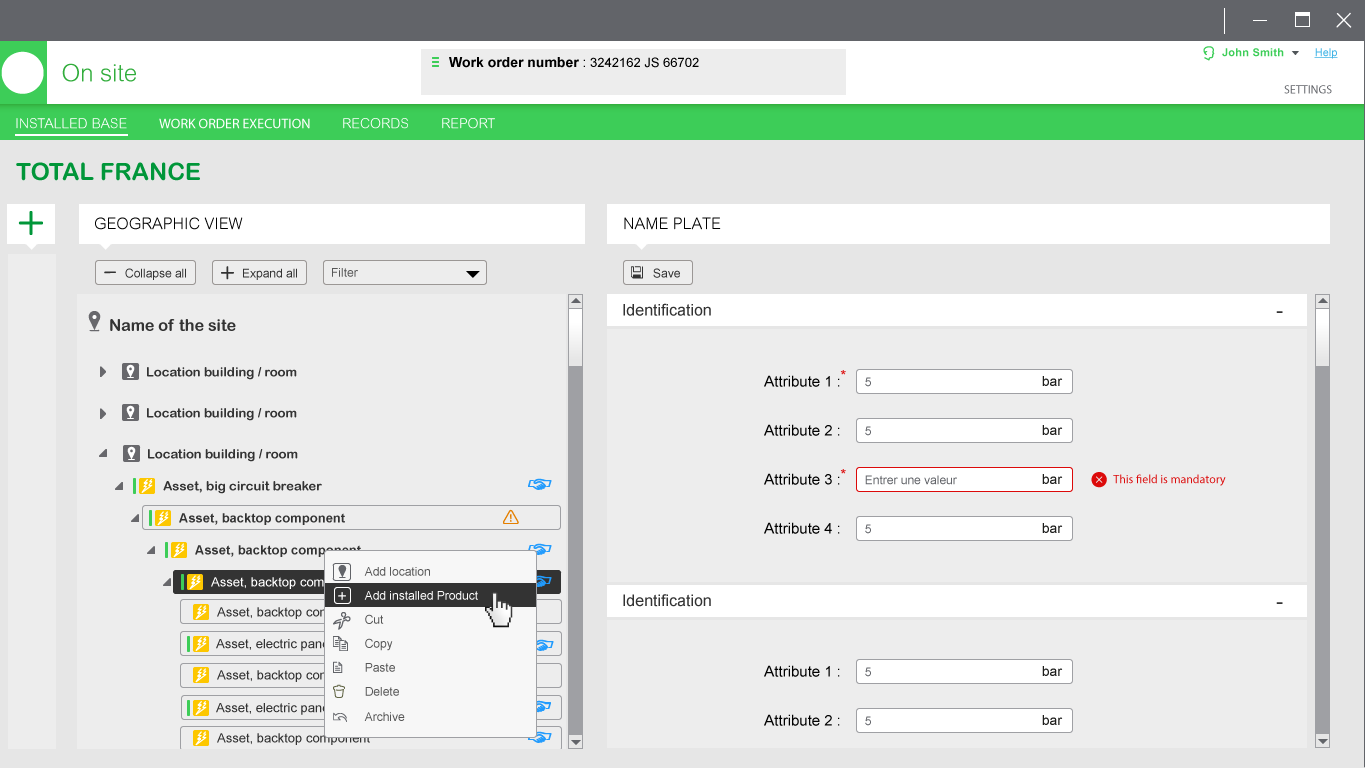Open the John Smith user dropdown arrow
Viewport: 1366px width, 768px height.
1296,53
